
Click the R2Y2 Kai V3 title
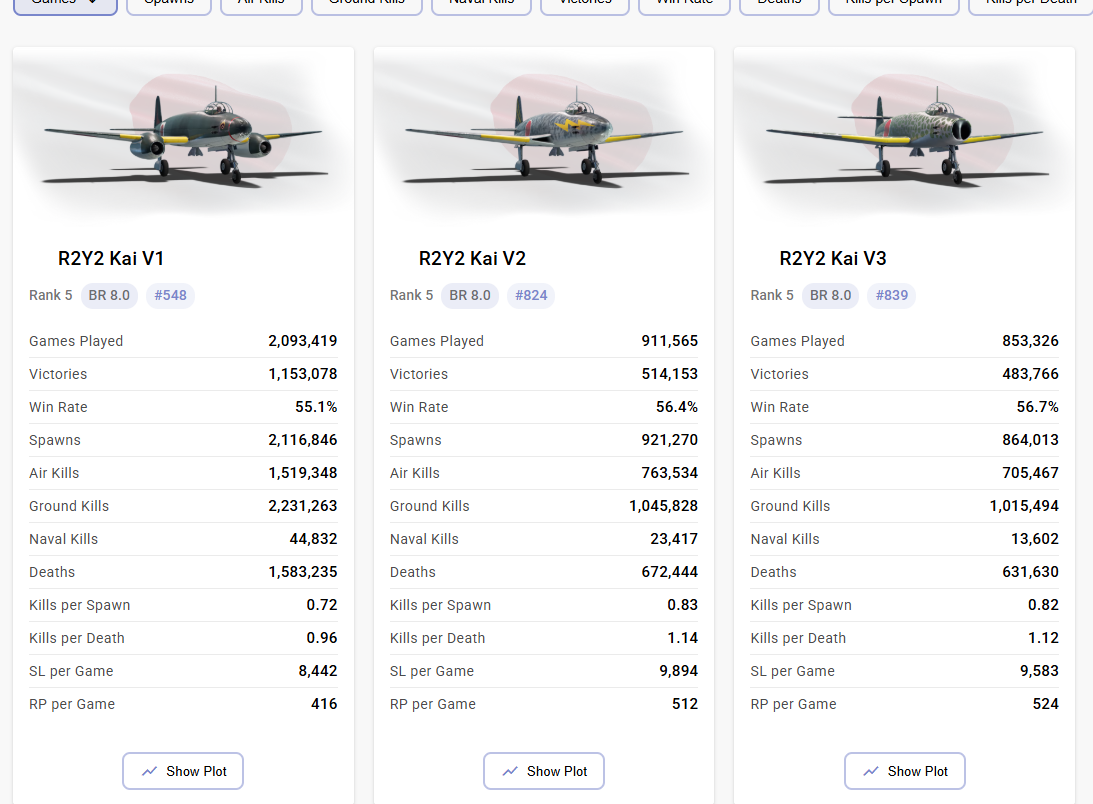pyautogui.click(x=833, y=258)
